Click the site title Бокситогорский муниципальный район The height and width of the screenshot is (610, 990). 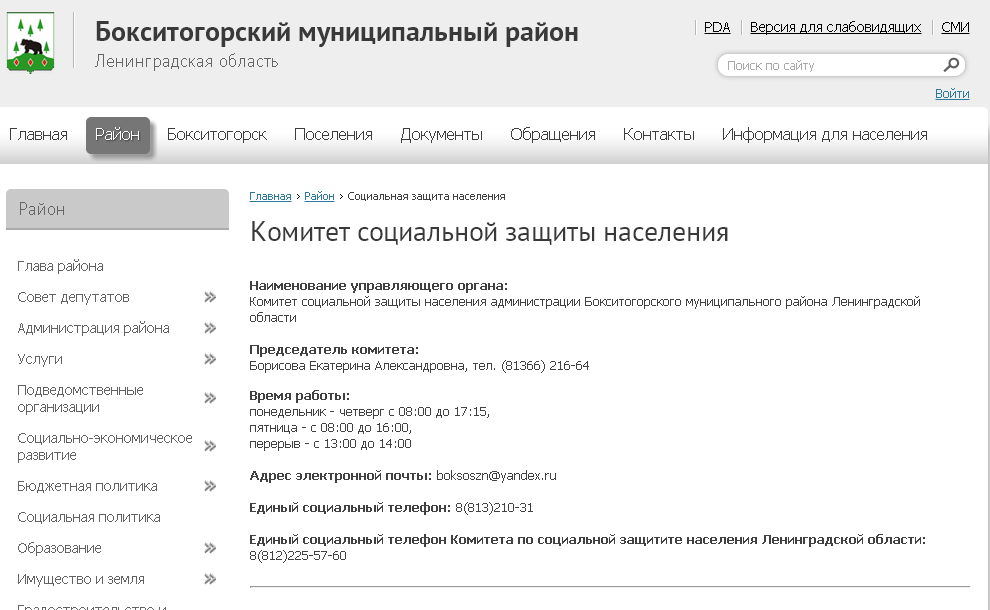[x=337, y=32]
